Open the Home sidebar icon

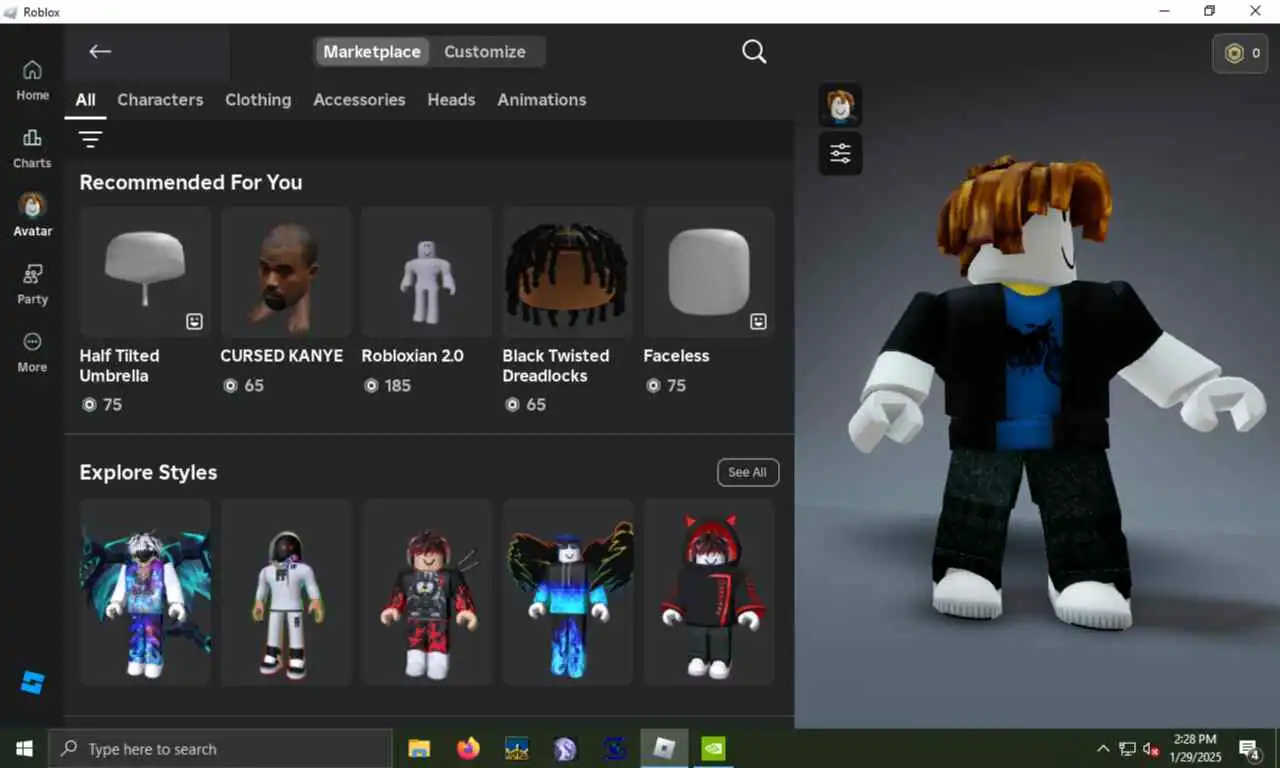[x=32, y=80]
